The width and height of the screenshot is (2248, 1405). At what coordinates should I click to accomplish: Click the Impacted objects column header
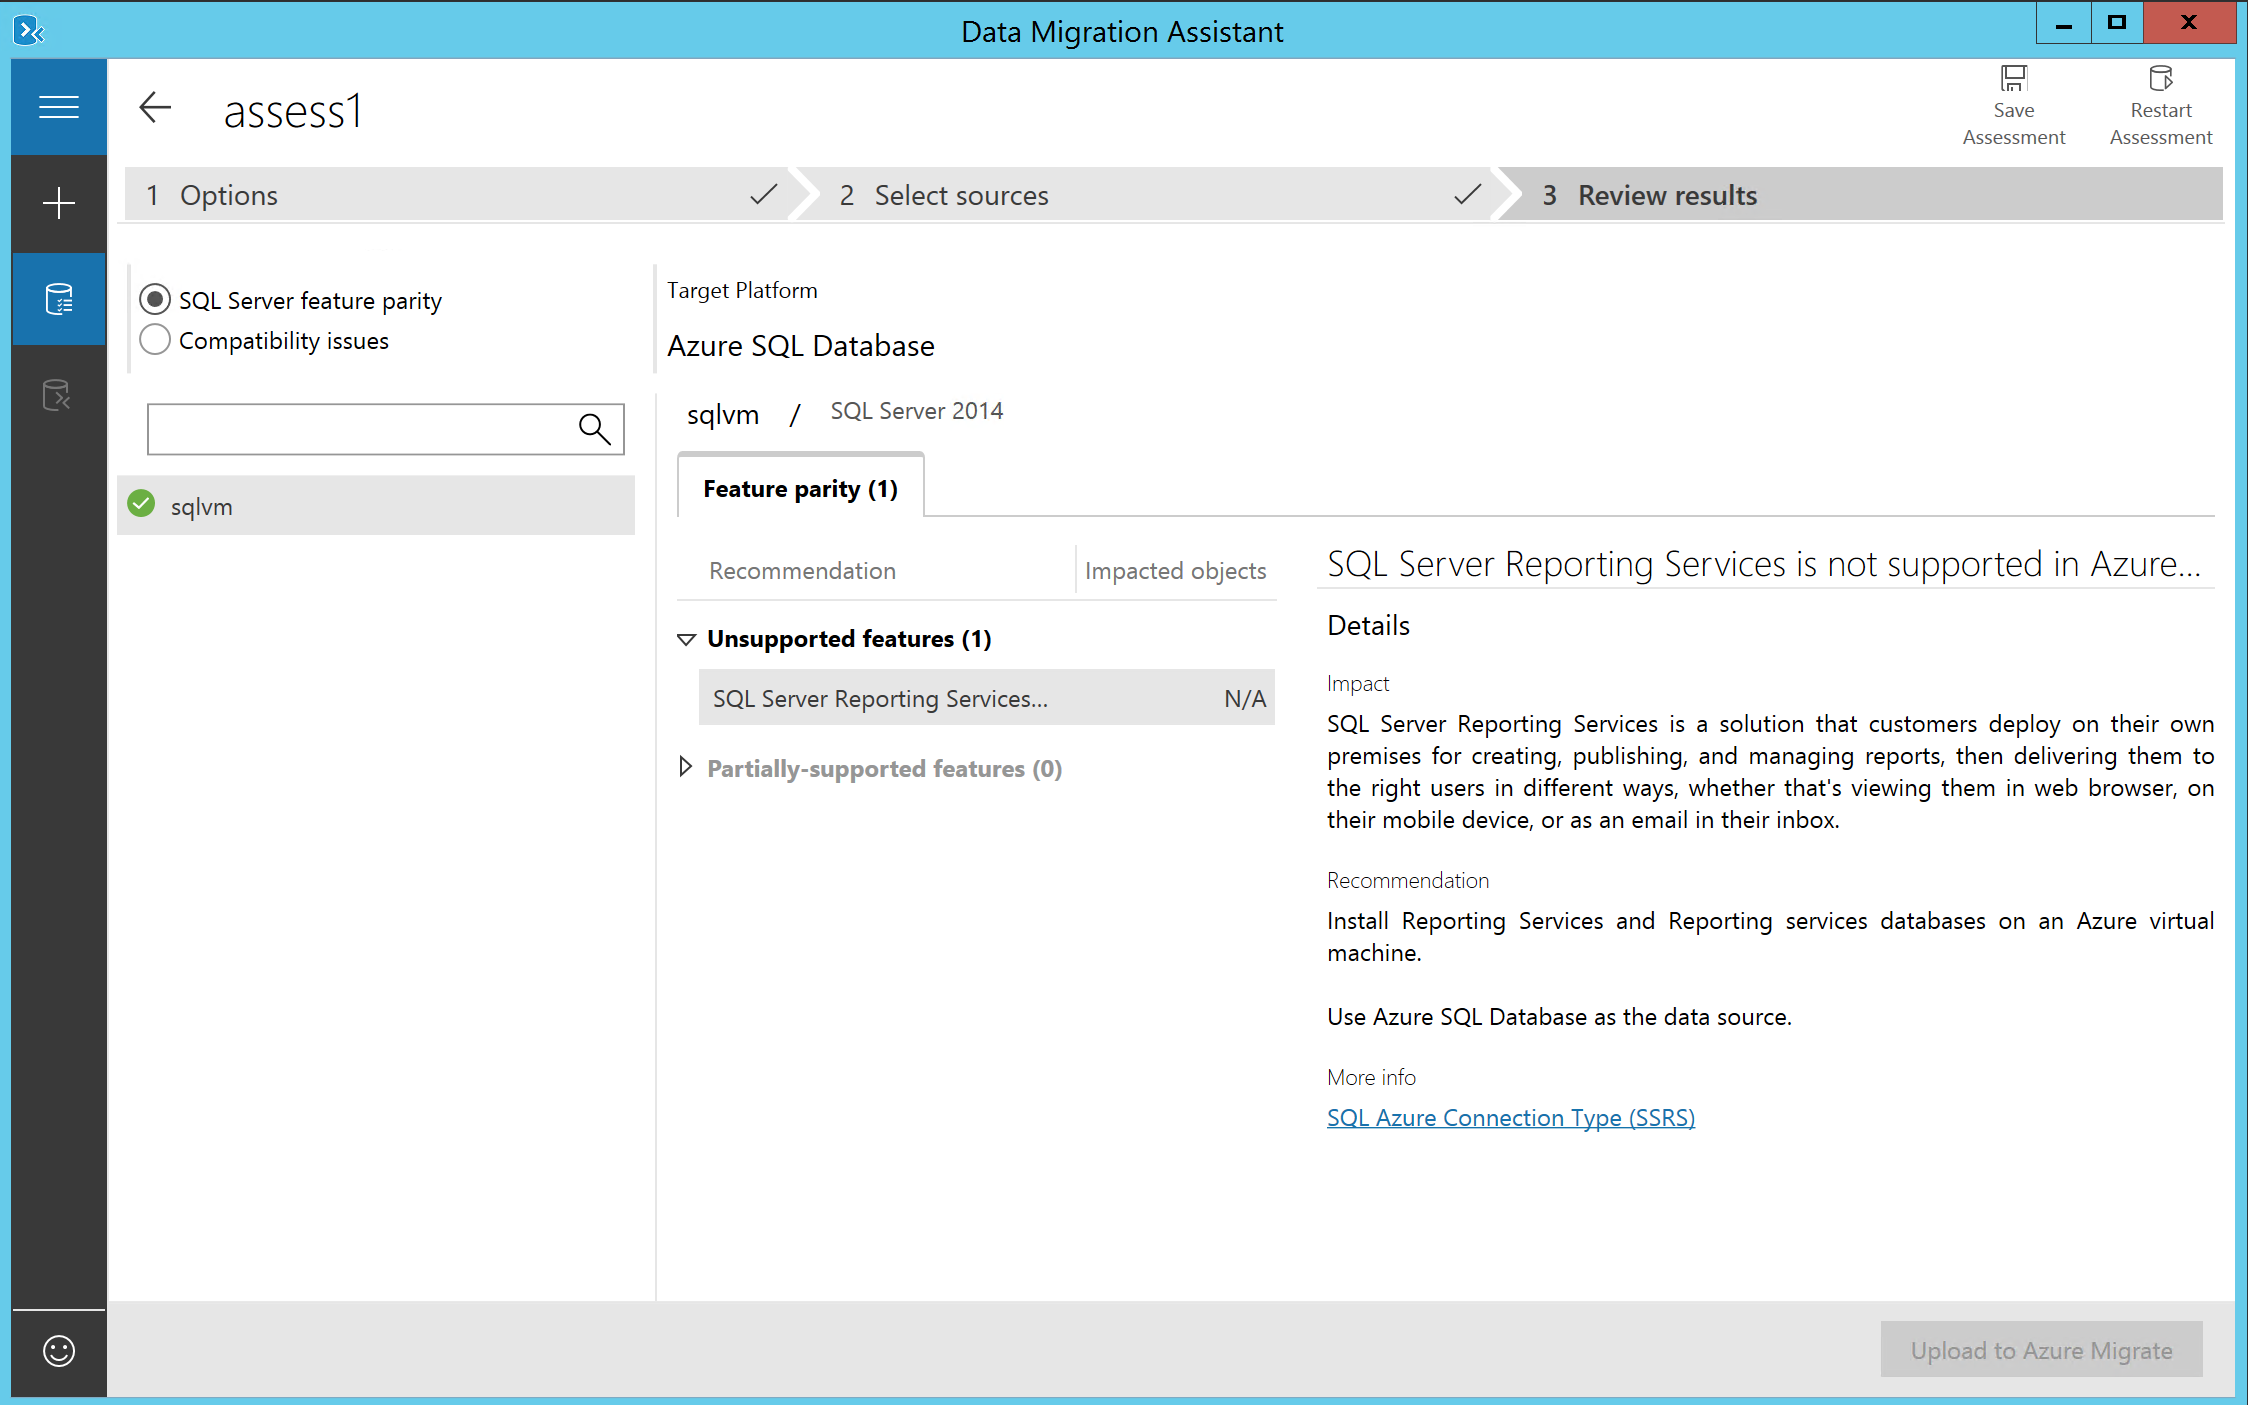pyautogui.click(x=1175, y=571)
